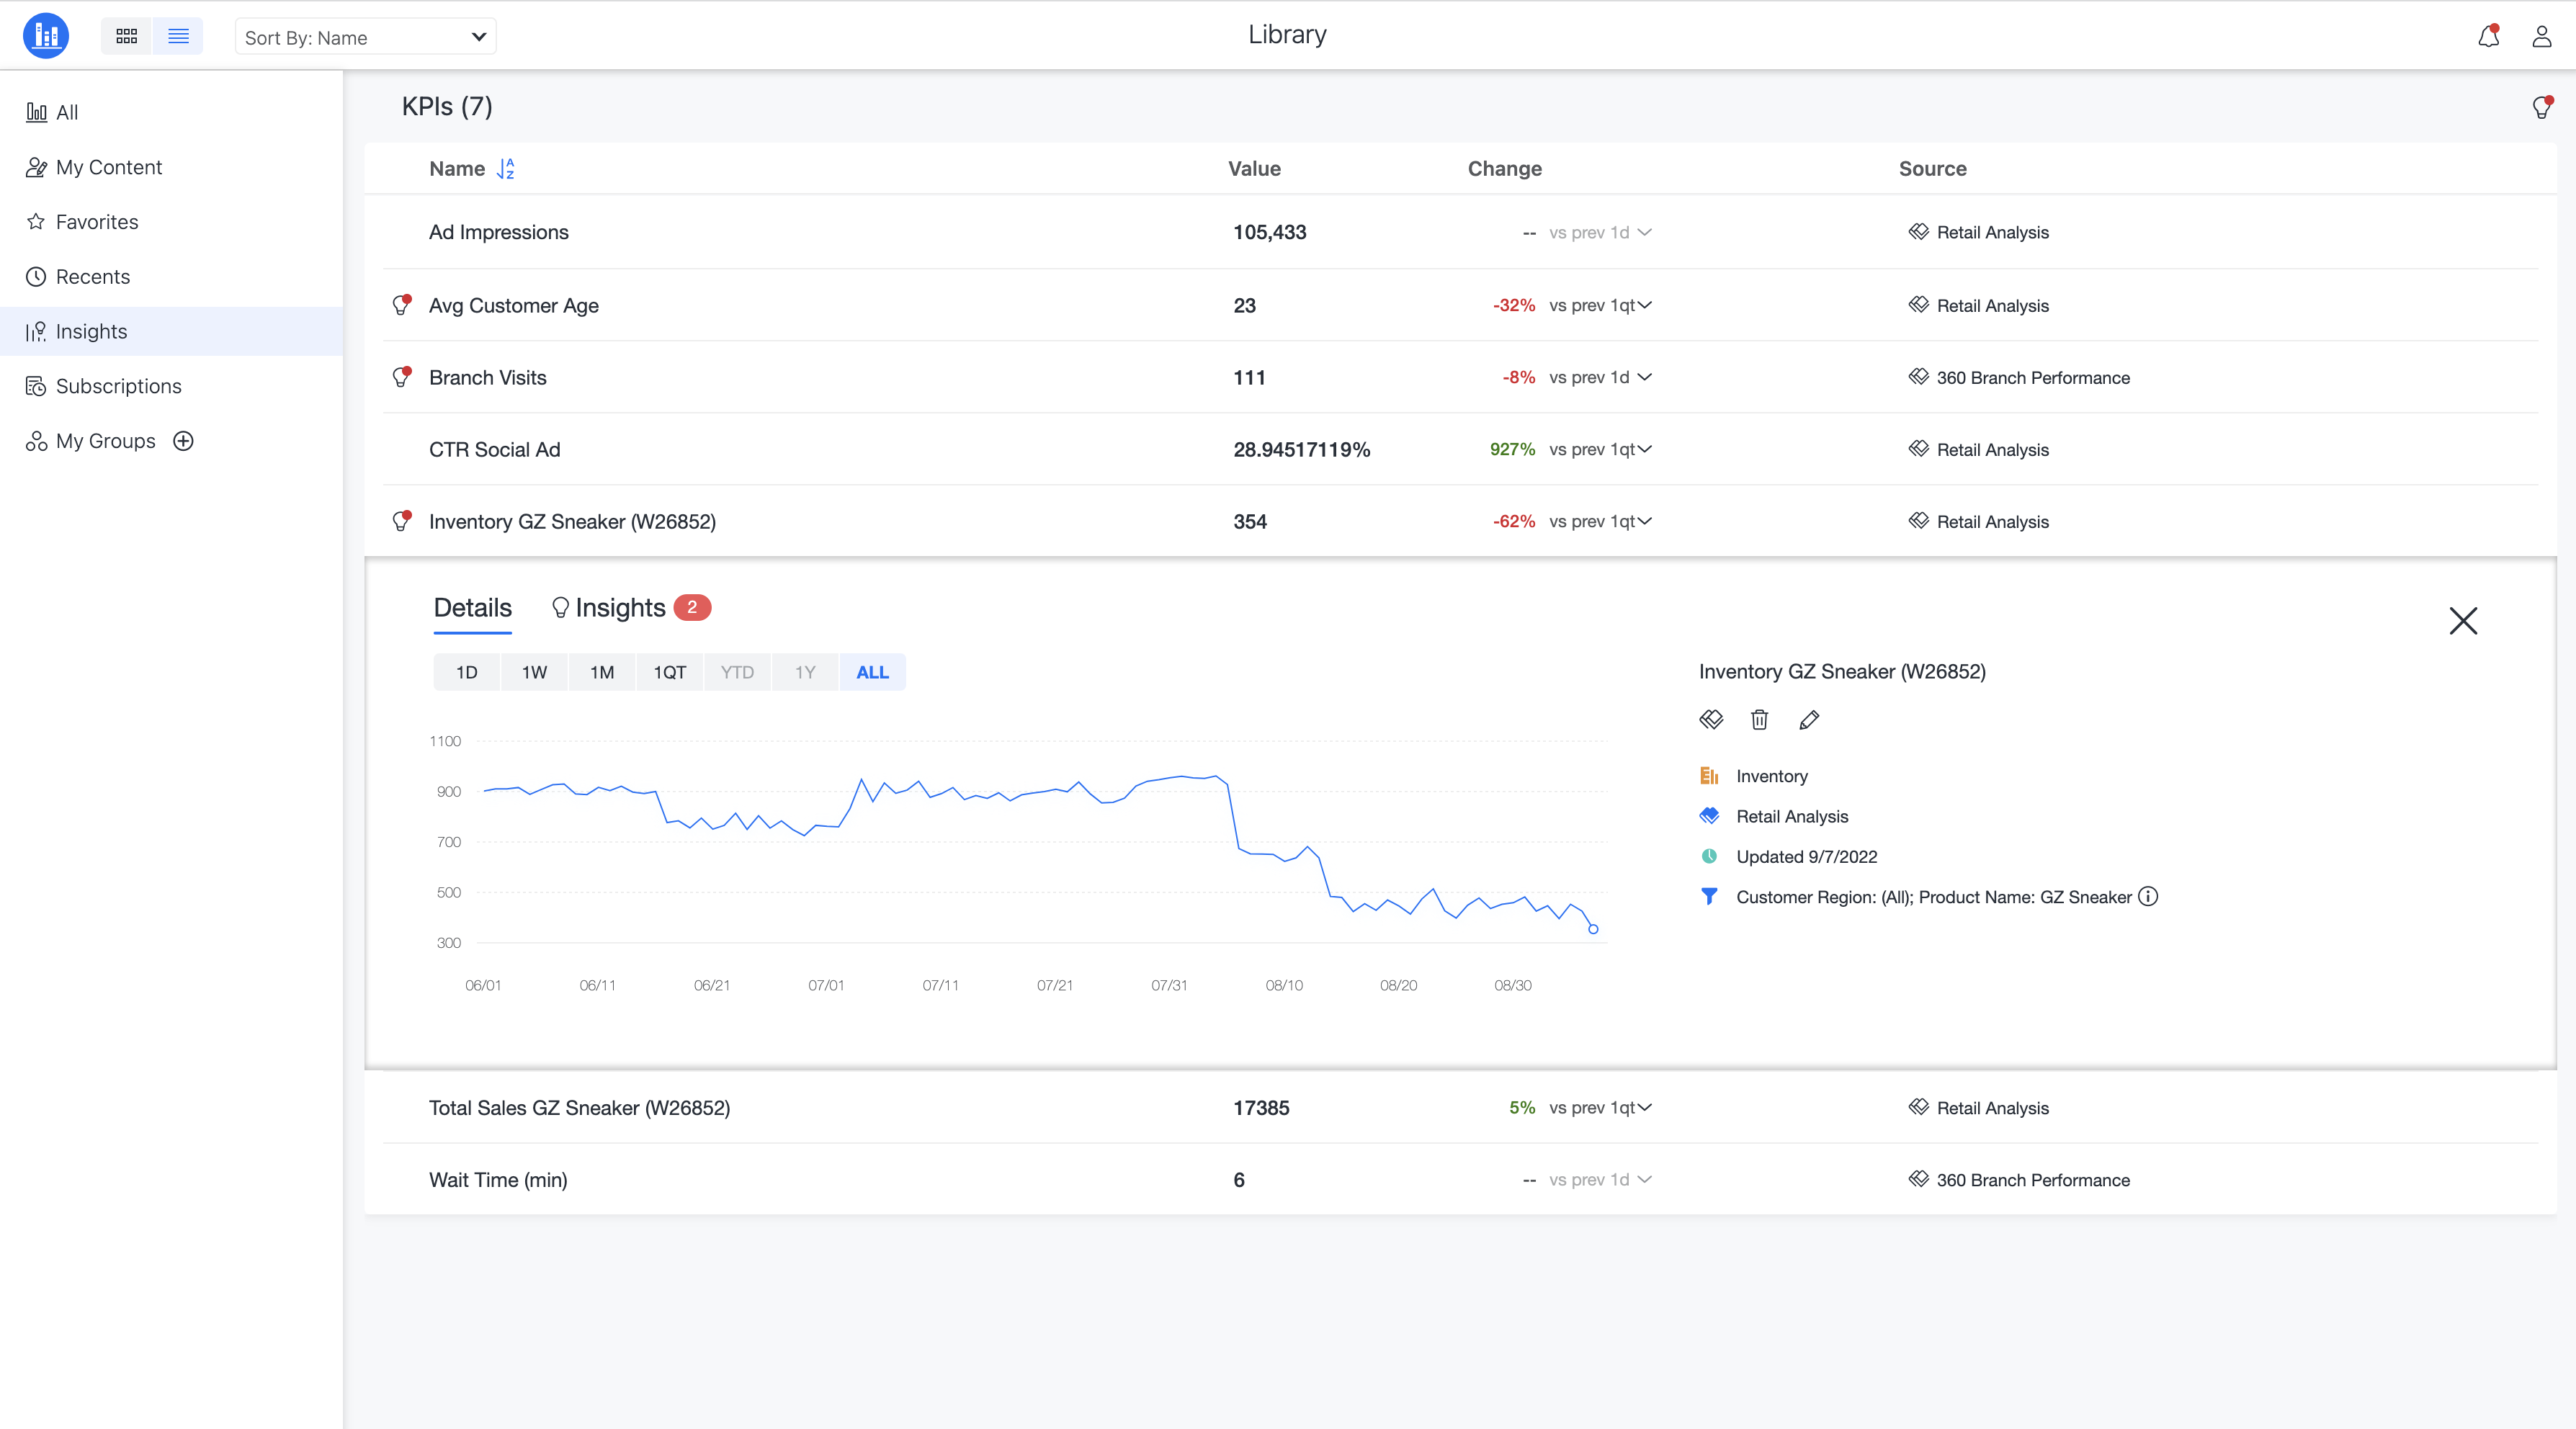The height and width of the screenshot is (1429, 2576).
Task: Open the Sort By Name dropdown
Action: [365, 37]
